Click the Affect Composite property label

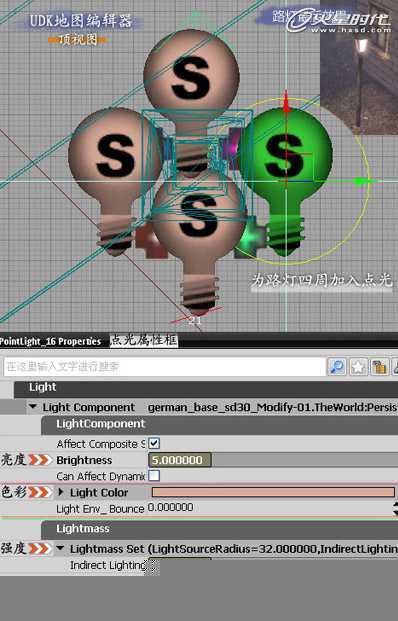tap(101, 444)
